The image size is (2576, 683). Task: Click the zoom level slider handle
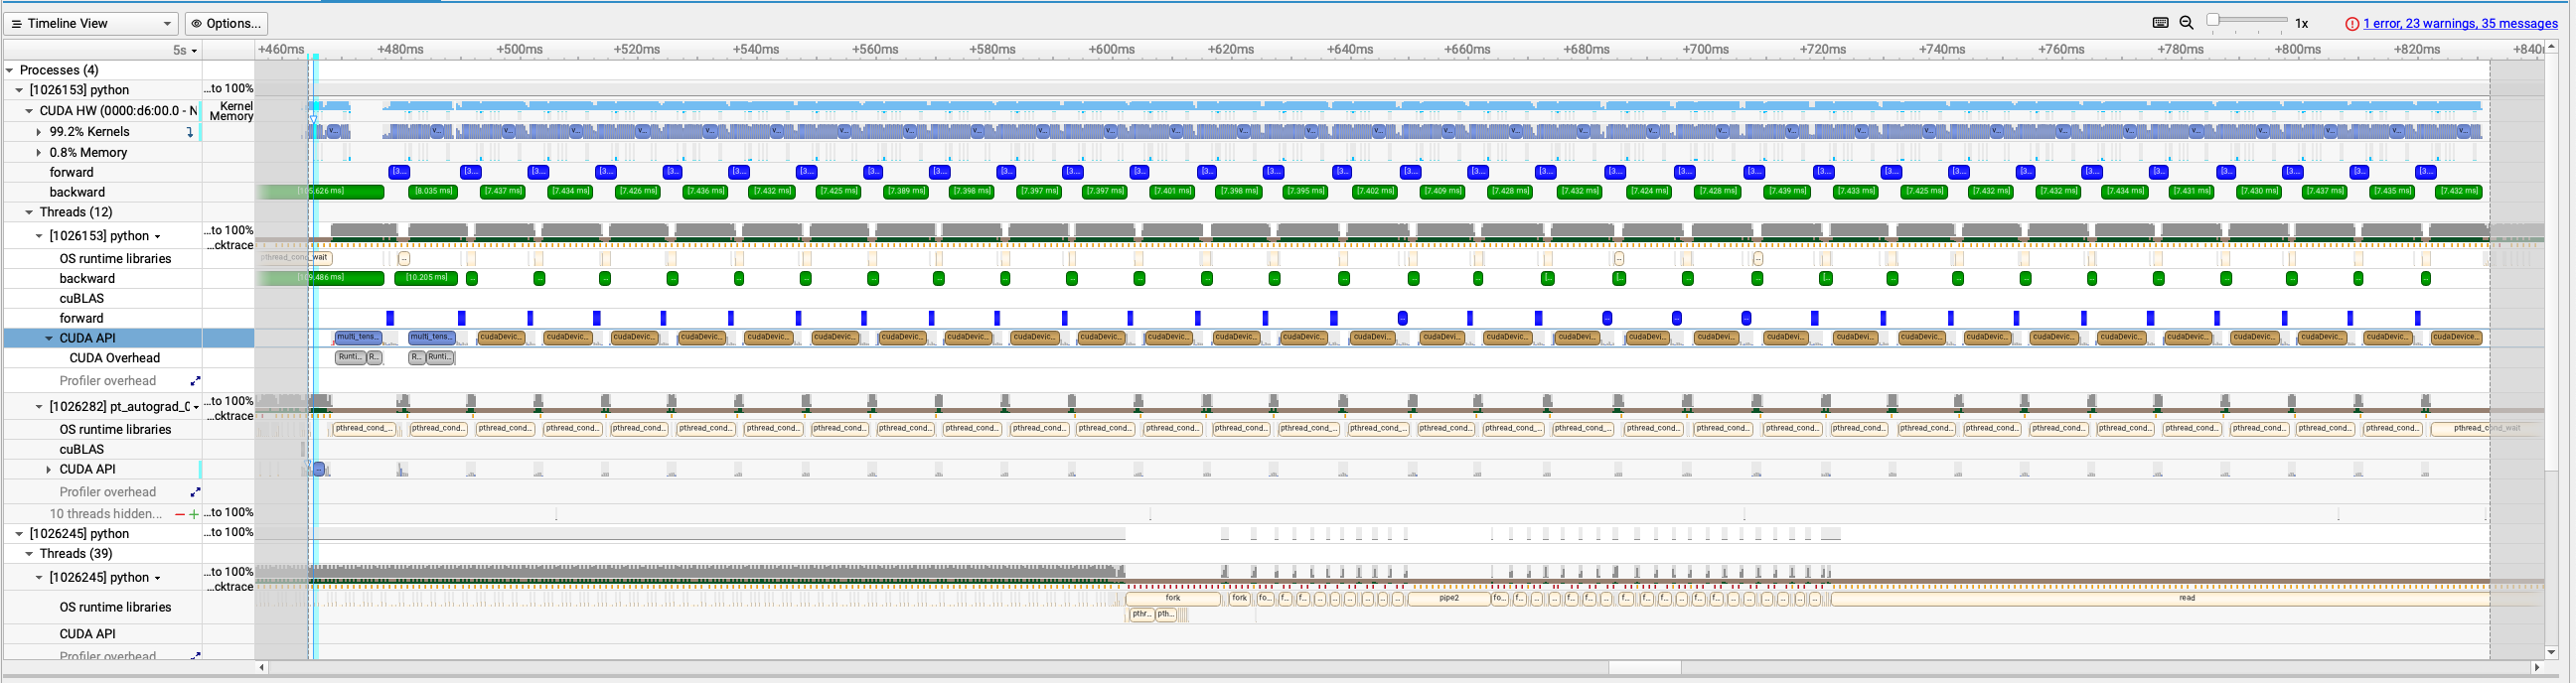coord(2213,20)
